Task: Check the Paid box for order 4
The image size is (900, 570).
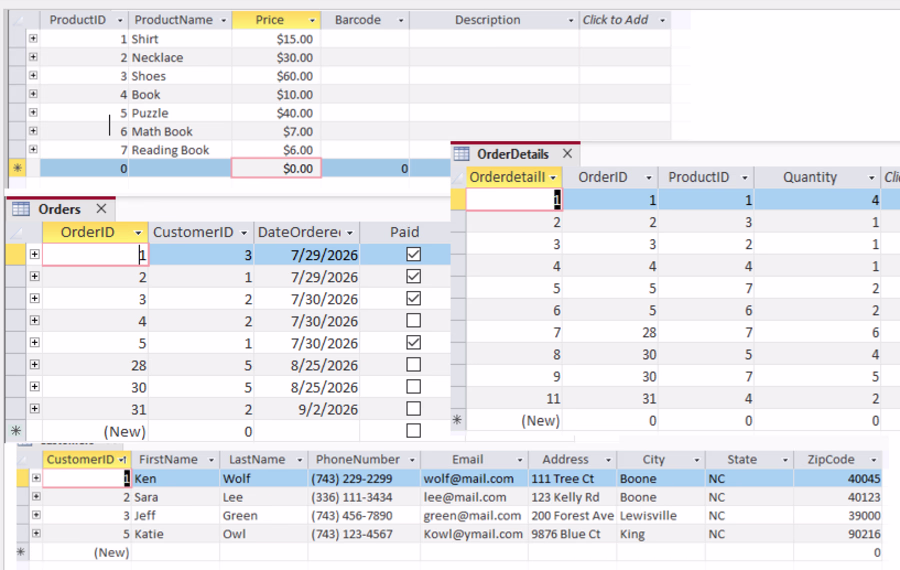Action: pyautogui.click(x=413, y=320)
